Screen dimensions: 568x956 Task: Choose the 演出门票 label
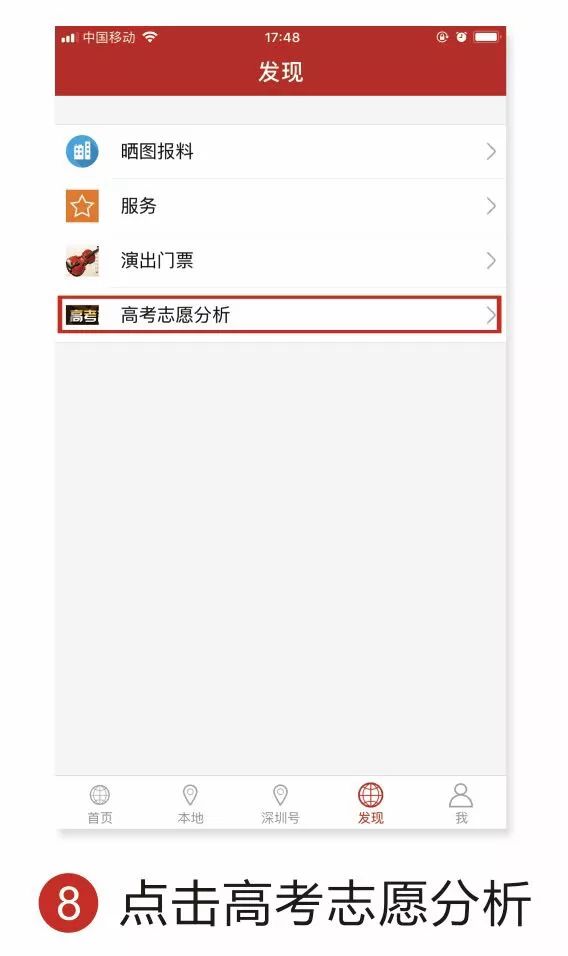click(x=157, y=261)
